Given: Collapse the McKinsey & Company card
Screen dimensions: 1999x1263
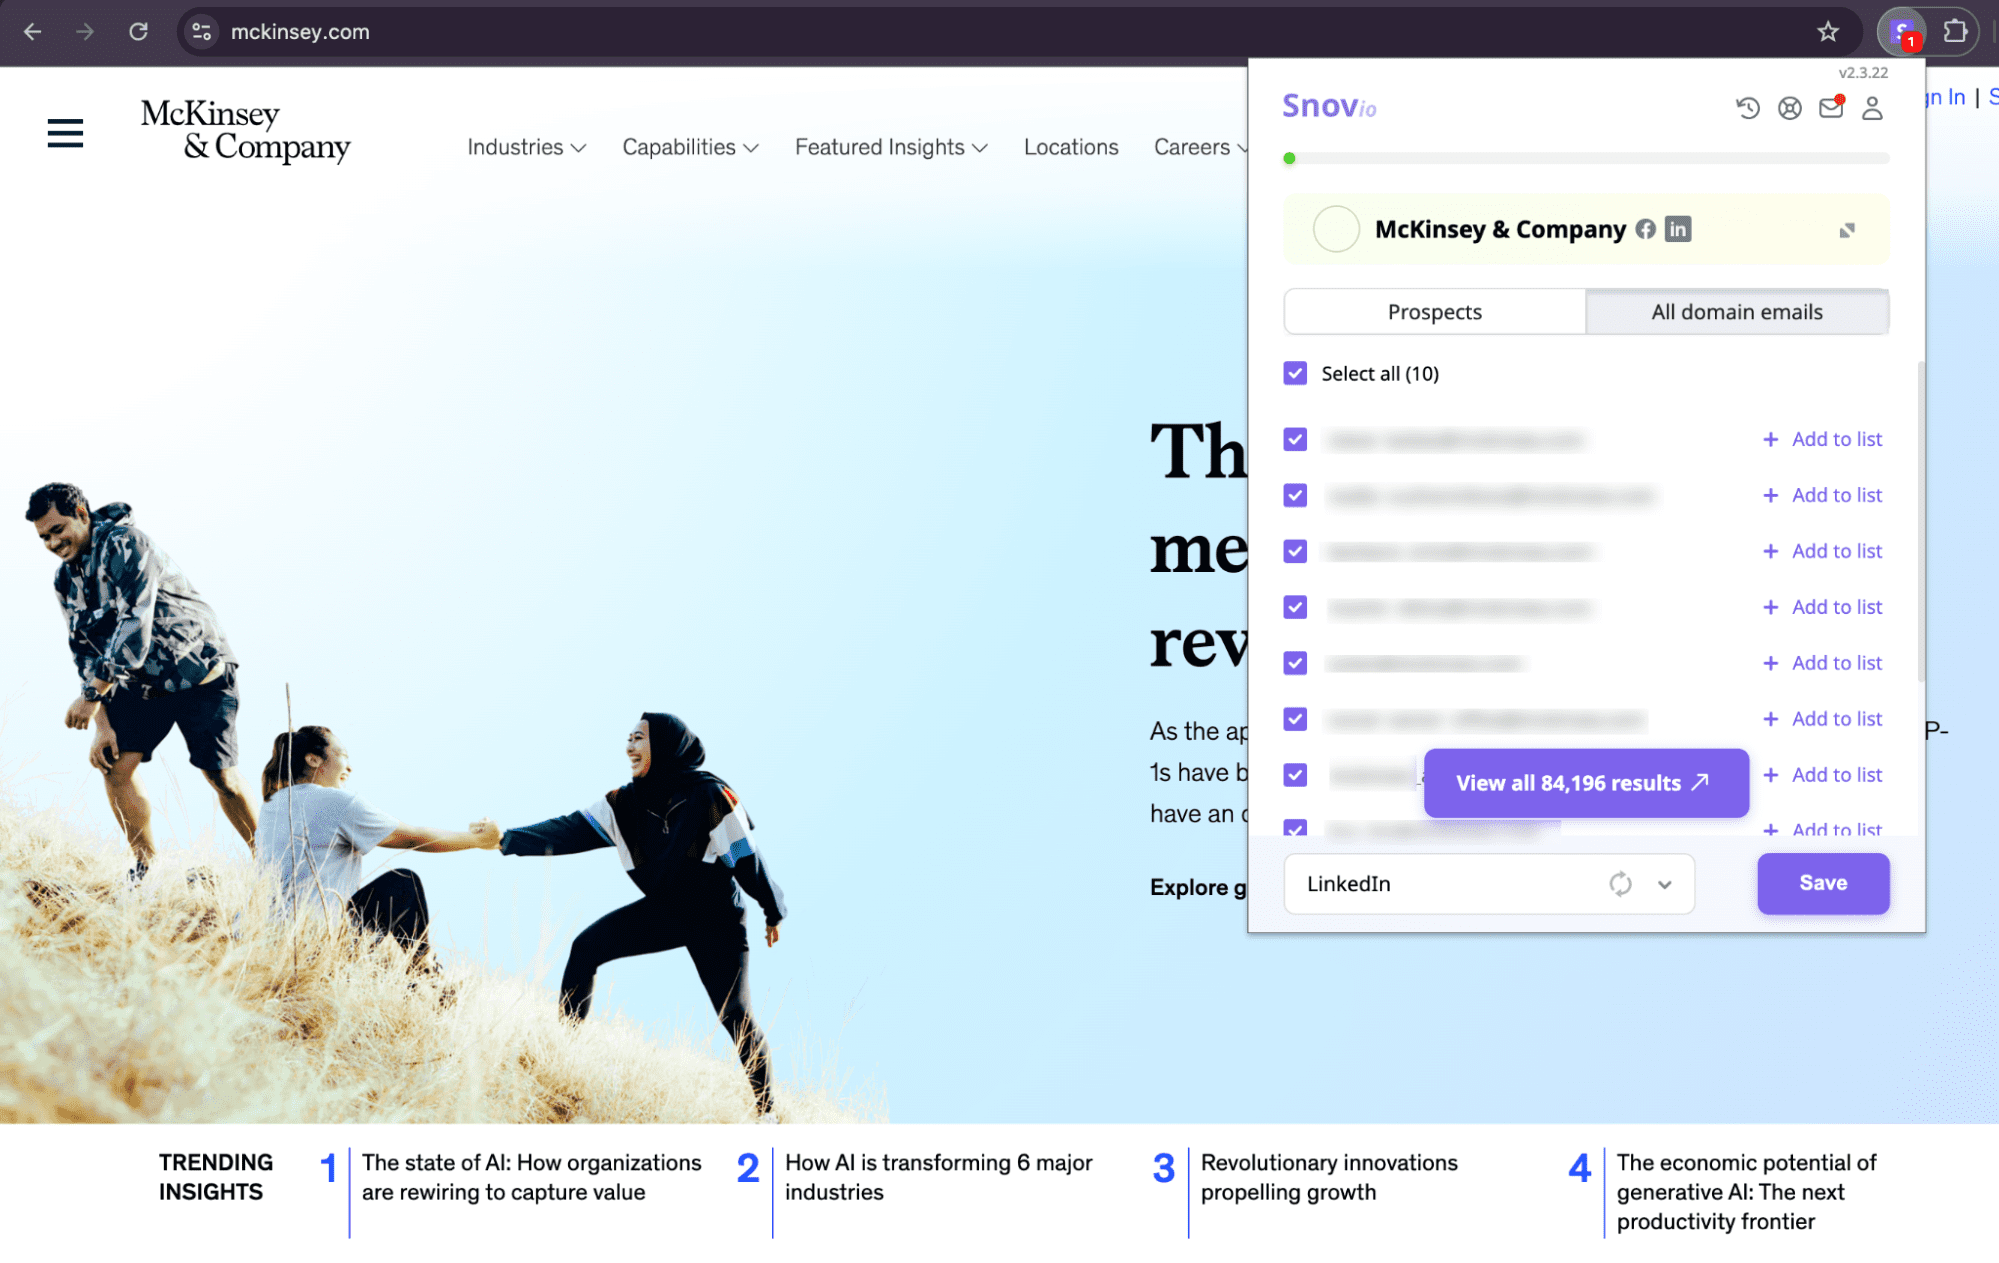Looking at the screenshot, I should 1846,231.
